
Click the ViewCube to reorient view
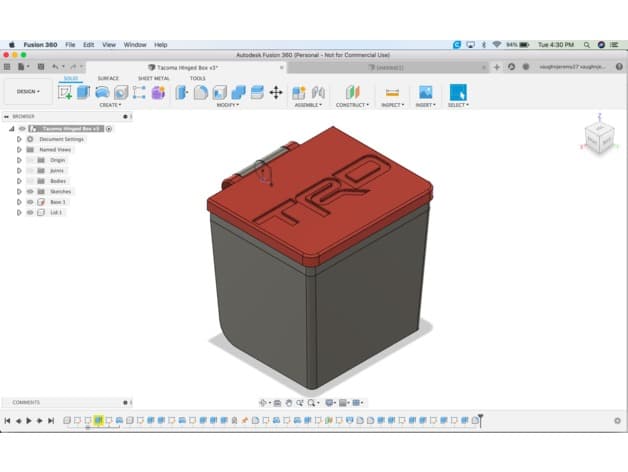[x=599, y=139]
